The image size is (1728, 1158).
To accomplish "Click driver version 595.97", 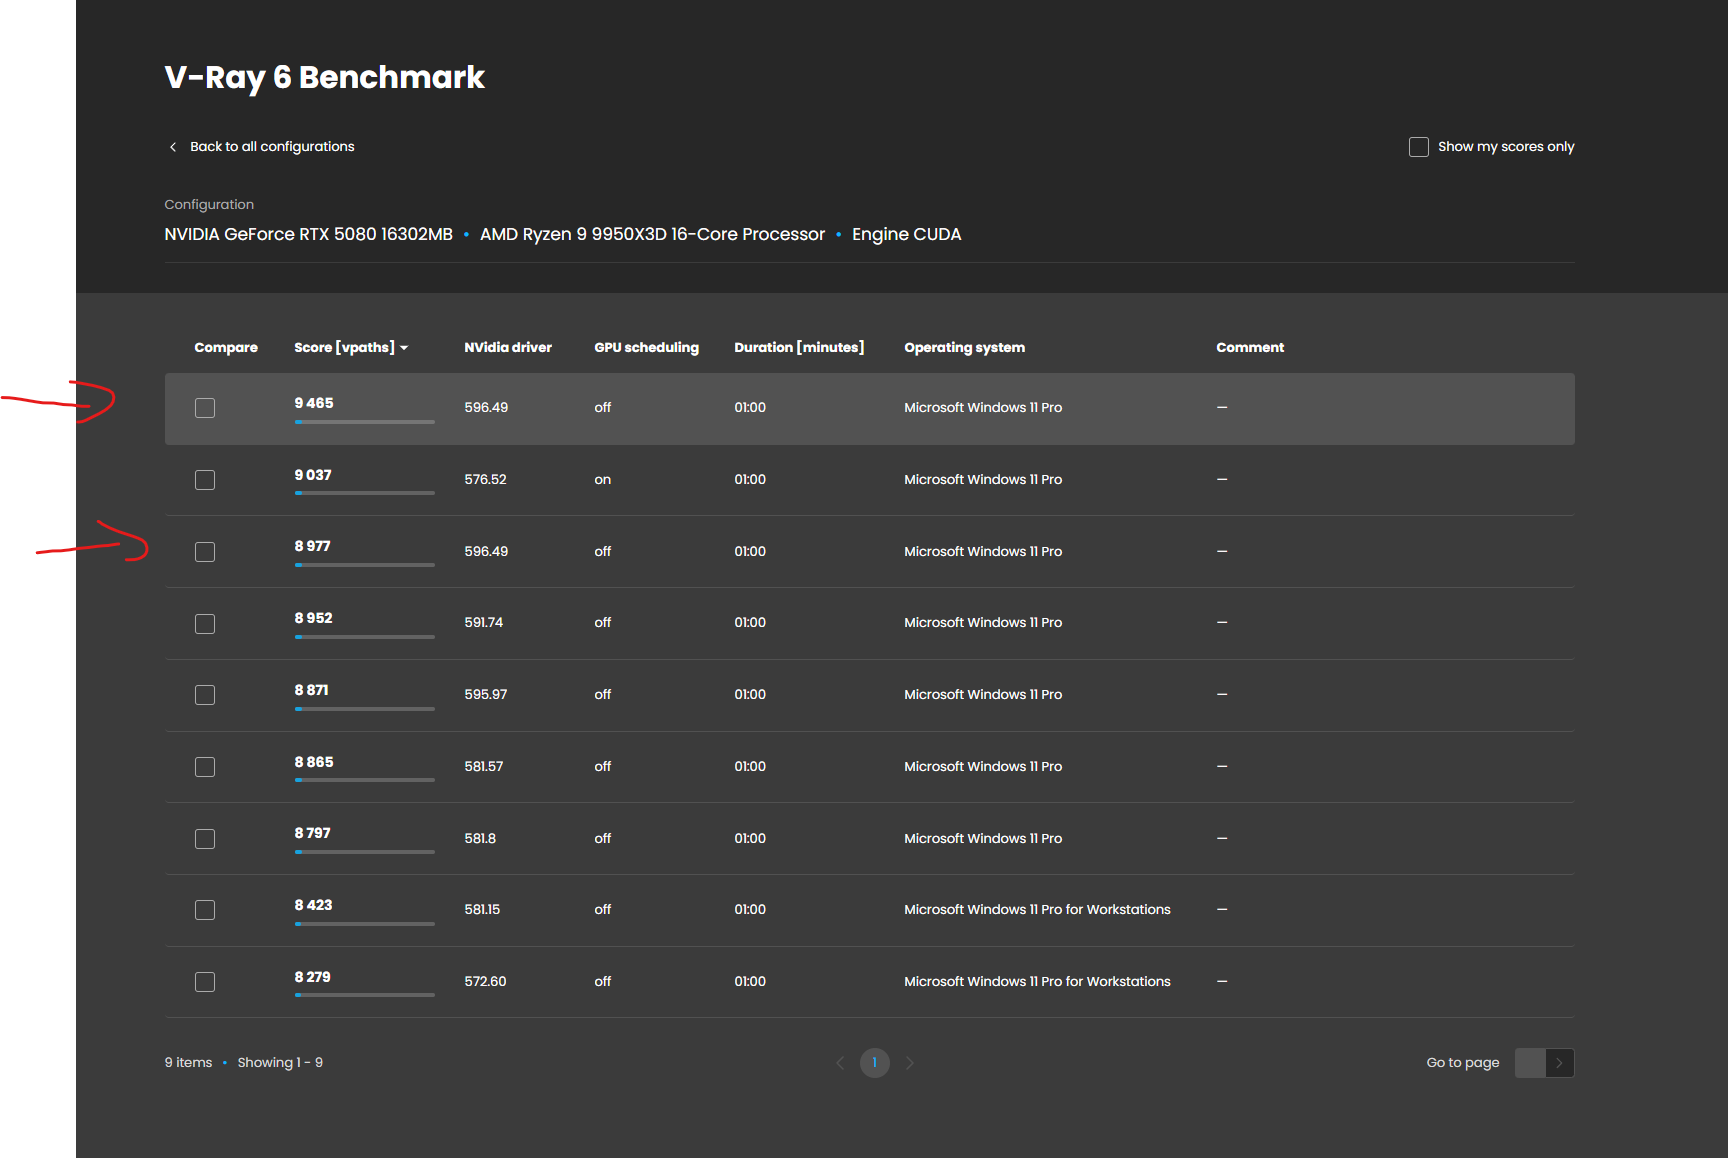I will 486,695.
